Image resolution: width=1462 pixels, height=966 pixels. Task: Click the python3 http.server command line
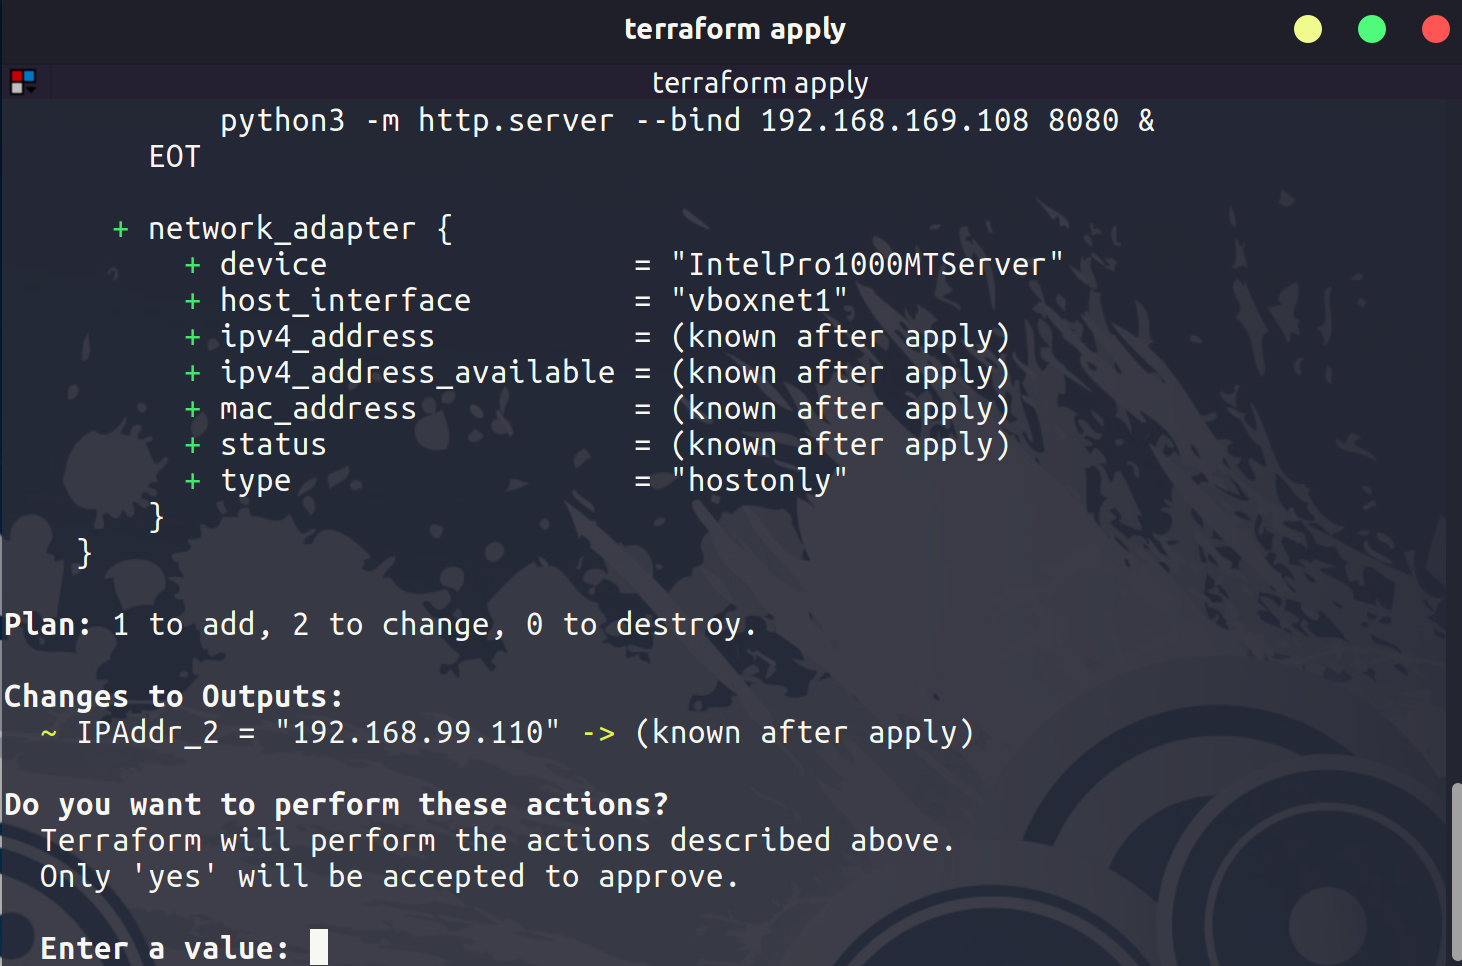click(687, 121)
